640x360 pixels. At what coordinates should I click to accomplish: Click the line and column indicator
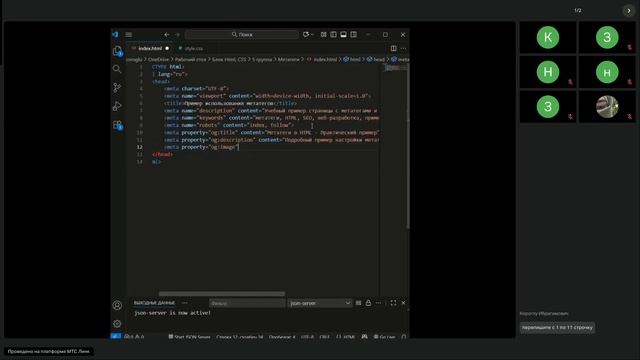click(240, 337)
